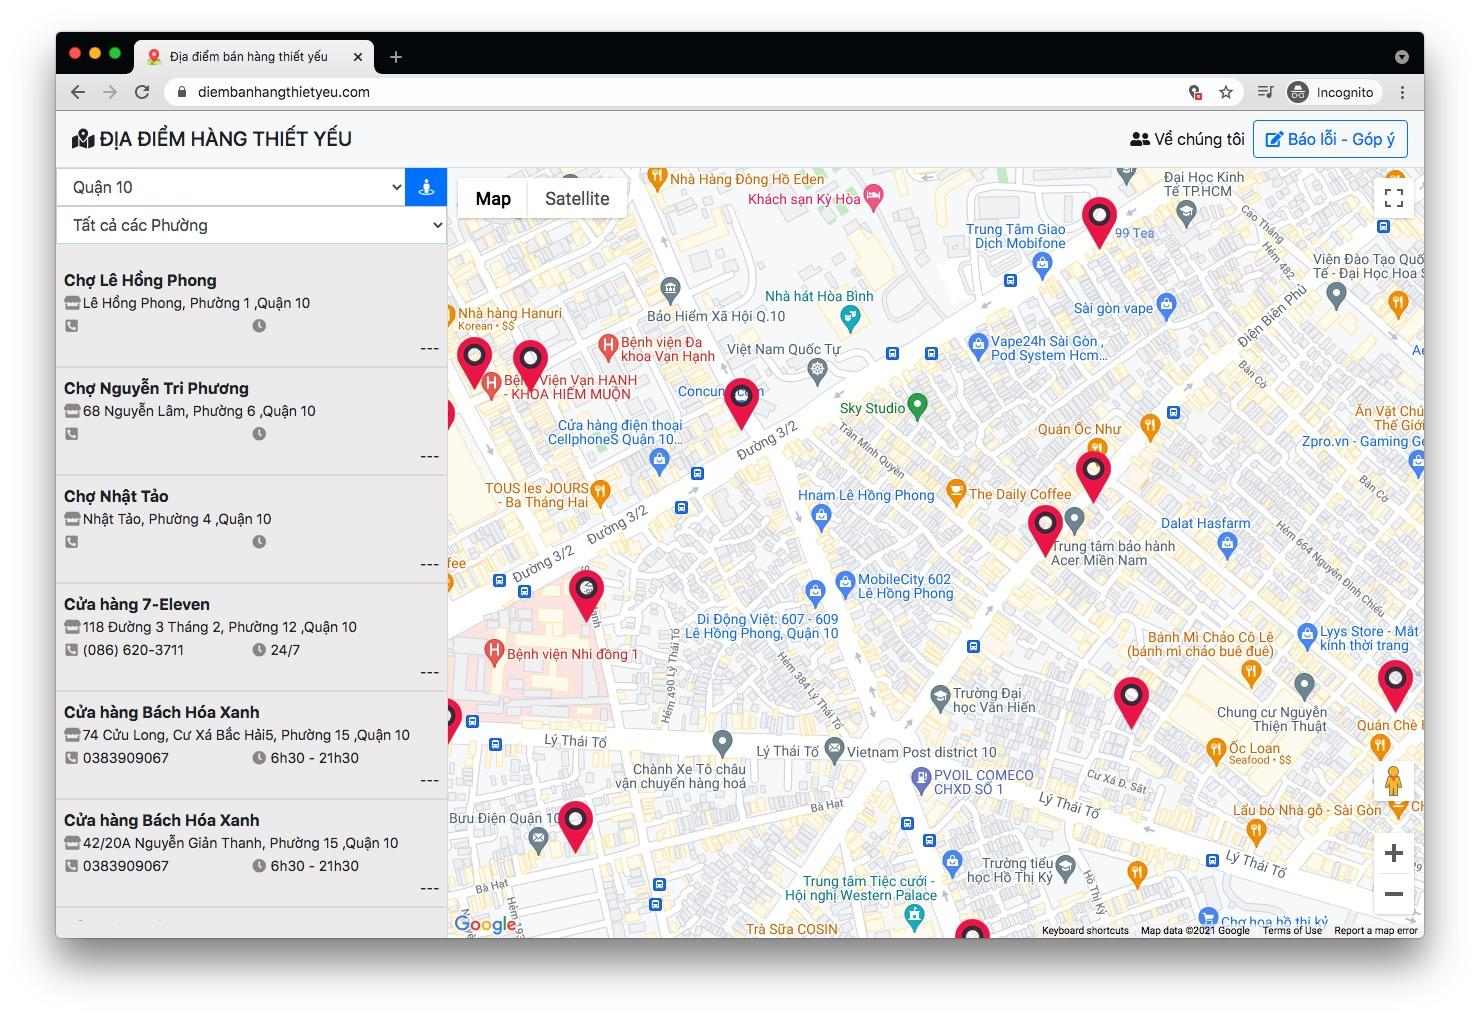
Task: Click the The Daily Coffee pin
Action: (956, 492)
